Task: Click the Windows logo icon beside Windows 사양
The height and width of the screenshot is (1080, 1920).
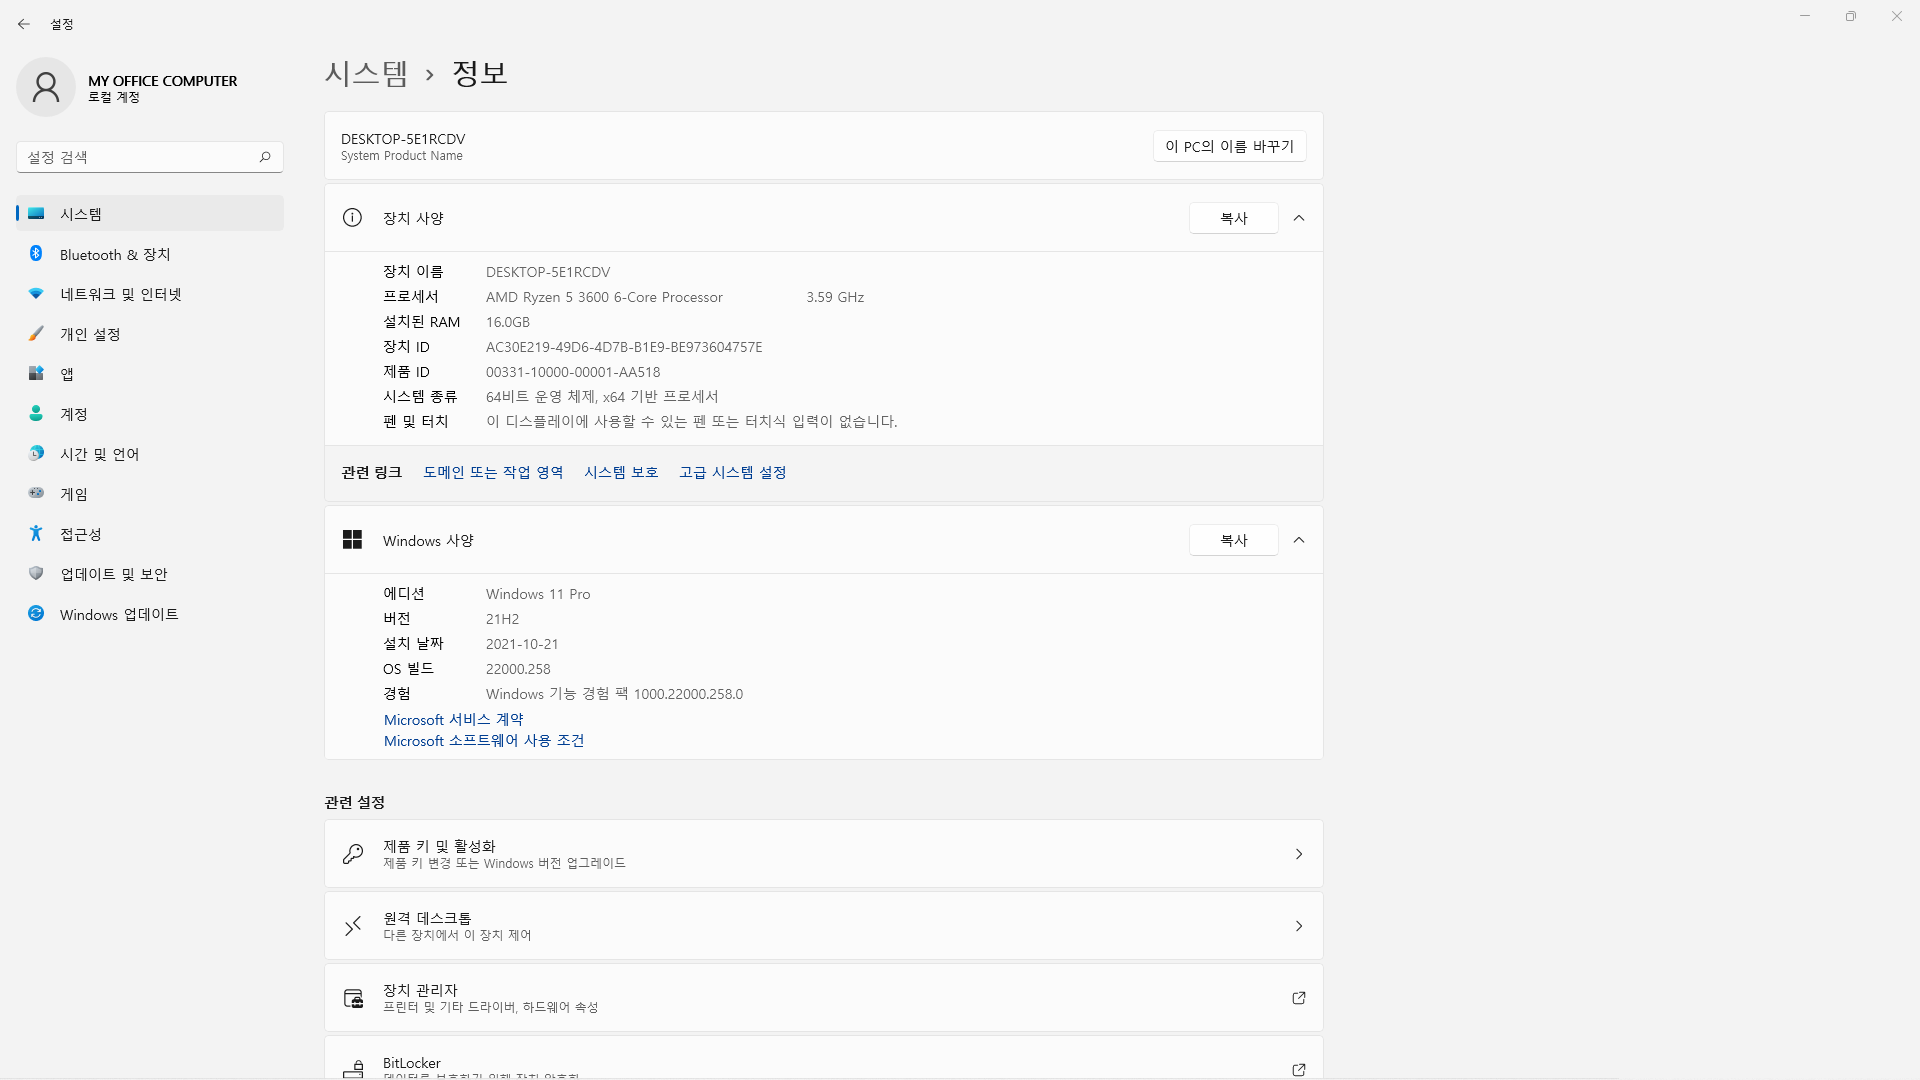Action: (x=352, y=540)
